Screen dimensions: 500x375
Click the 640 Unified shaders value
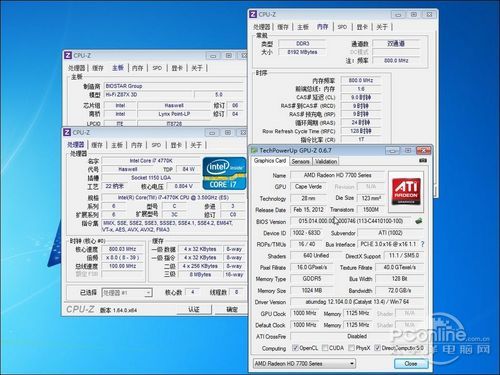pyautogui.click(x=316, y=256)
